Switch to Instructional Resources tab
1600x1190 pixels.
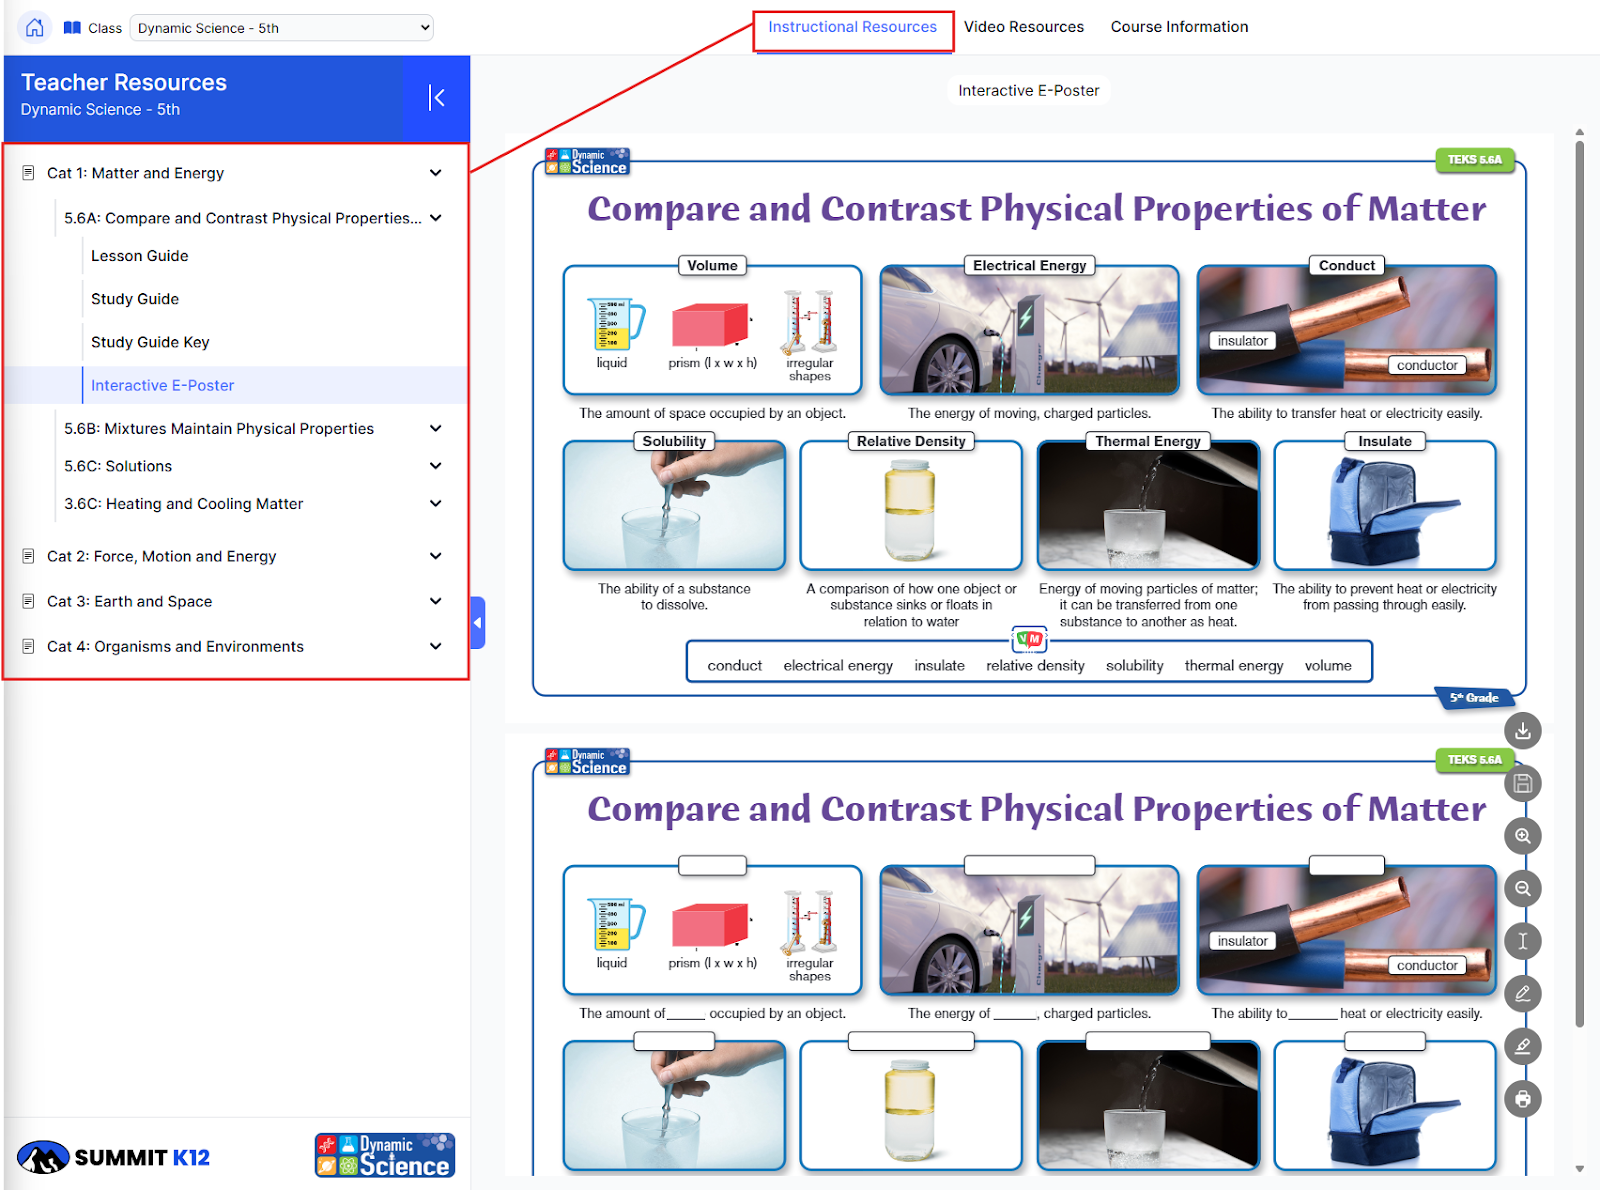853,27
